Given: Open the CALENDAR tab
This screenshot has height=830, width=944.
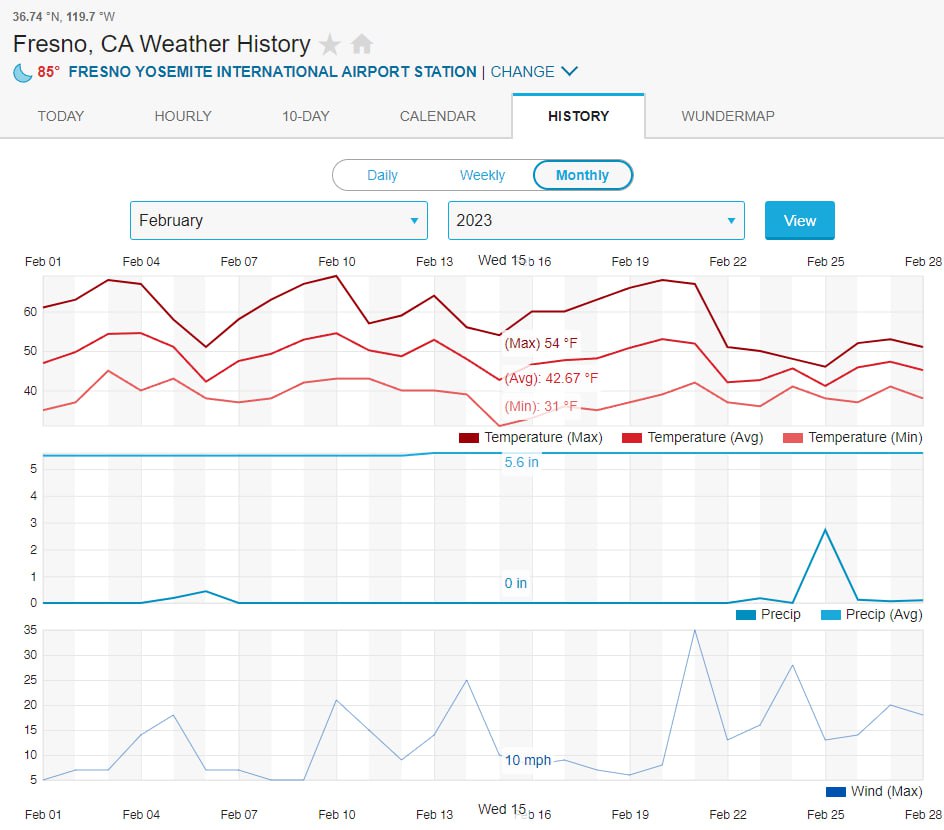Looking at the screenshot, I should pyautogui.click(x=438, y=116).
